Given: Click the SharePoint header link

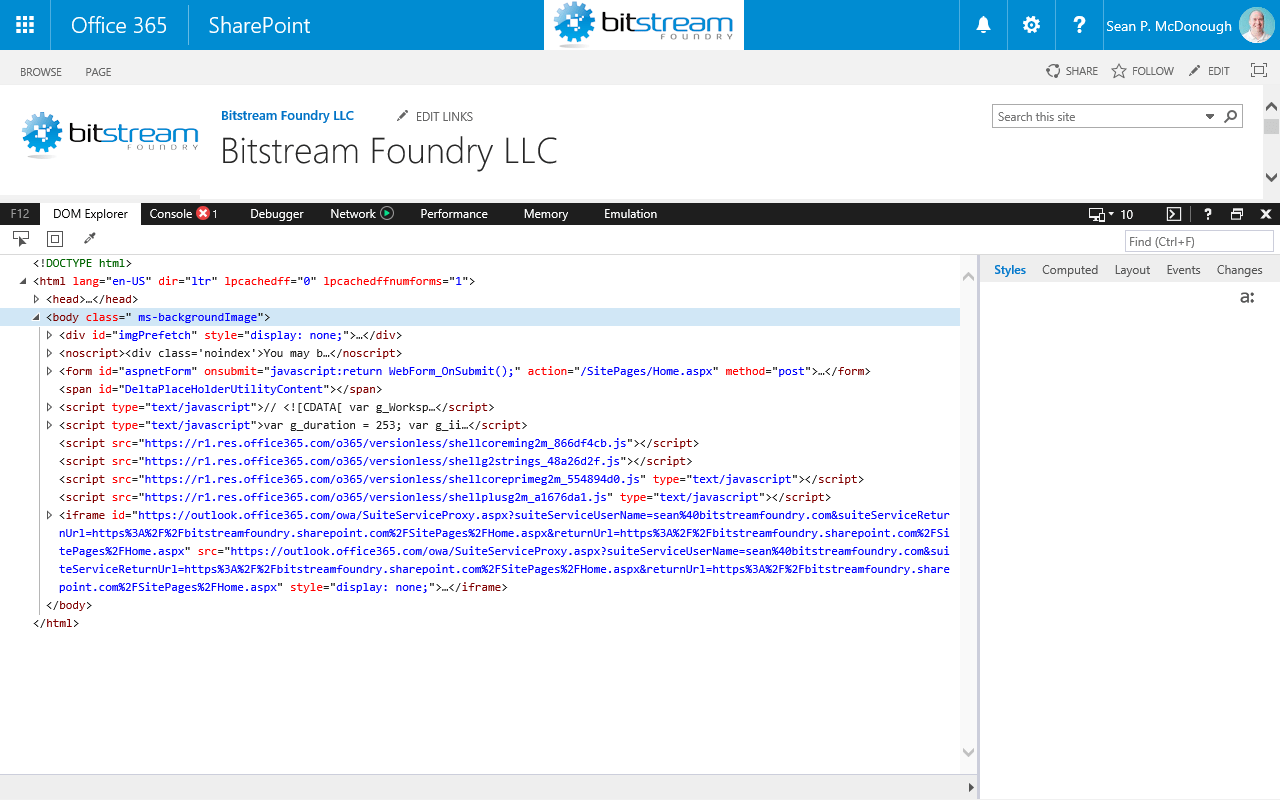Looking at the screenshot, I should 259,25.
